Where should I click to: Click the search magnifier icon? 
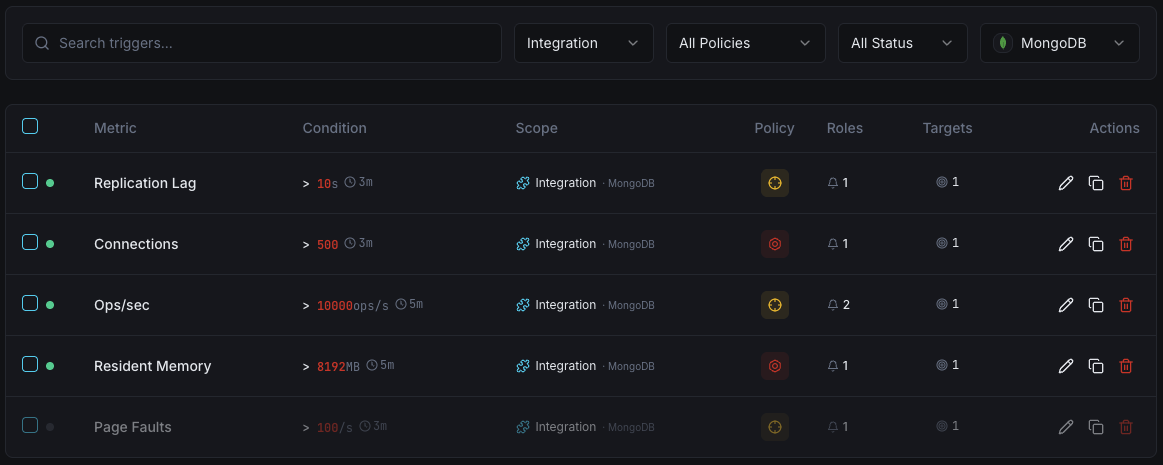(42, 43)
